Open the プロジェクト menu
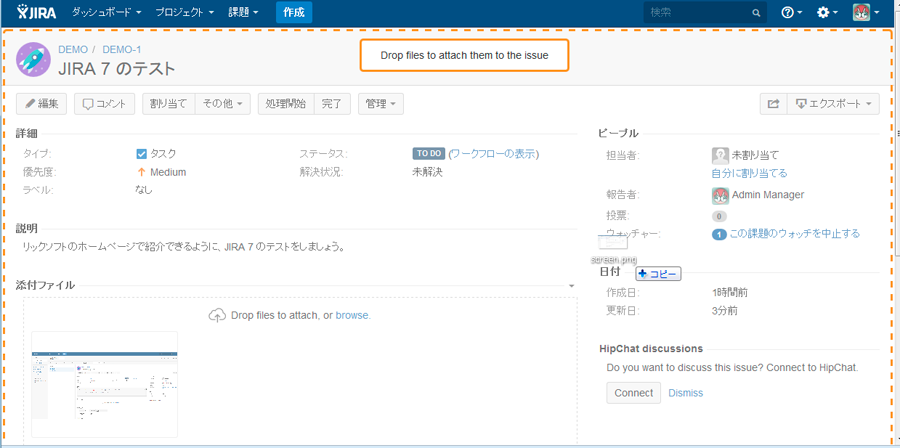 (185, 12)
